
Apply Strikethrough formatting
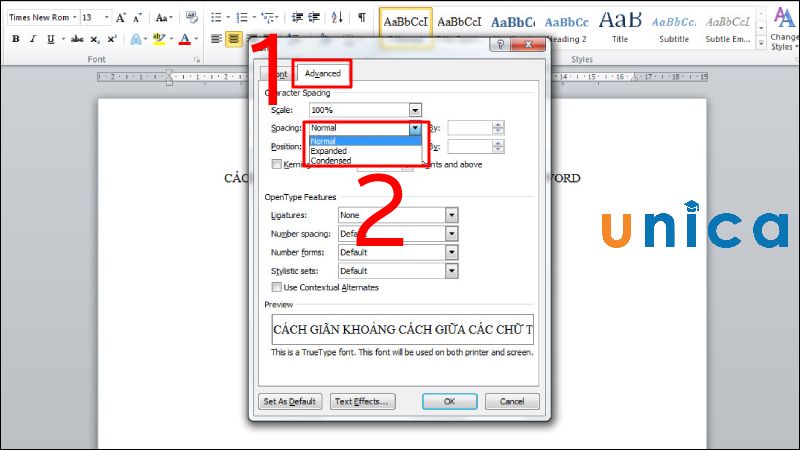(x=77, y=39)
